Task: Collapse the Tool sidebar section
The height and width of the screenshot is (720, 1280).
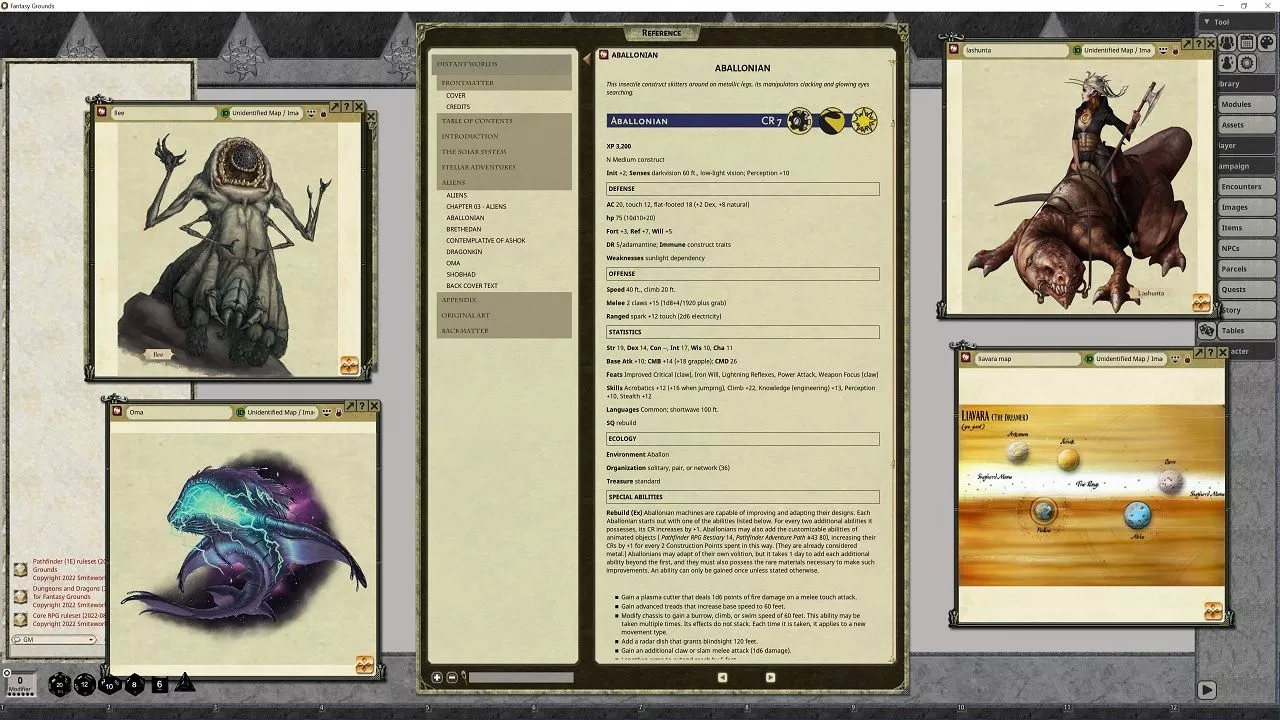Action: pyautogui.click(x=1236, y=21)
